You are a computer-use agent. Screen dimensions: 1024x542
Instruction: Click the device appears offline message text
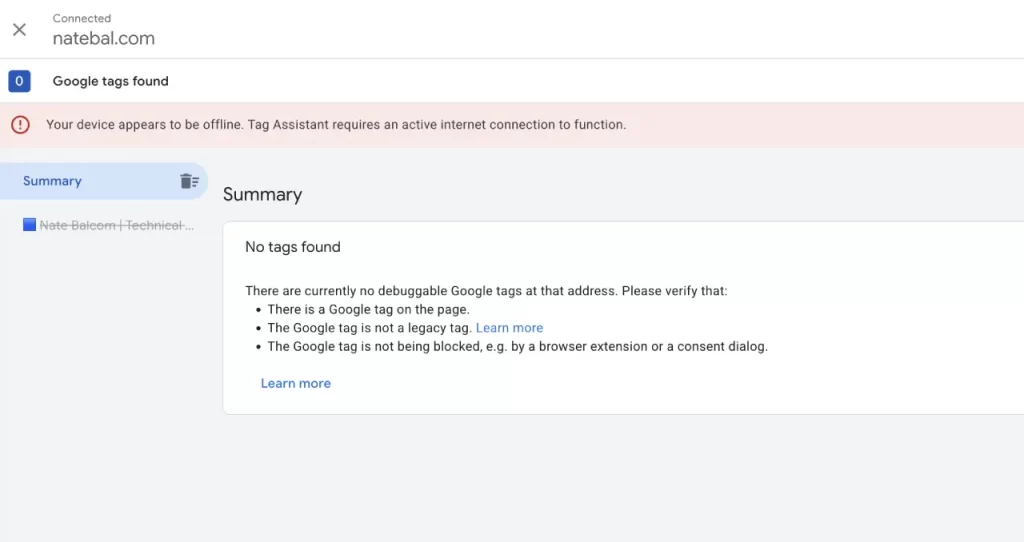click(336, 125)
